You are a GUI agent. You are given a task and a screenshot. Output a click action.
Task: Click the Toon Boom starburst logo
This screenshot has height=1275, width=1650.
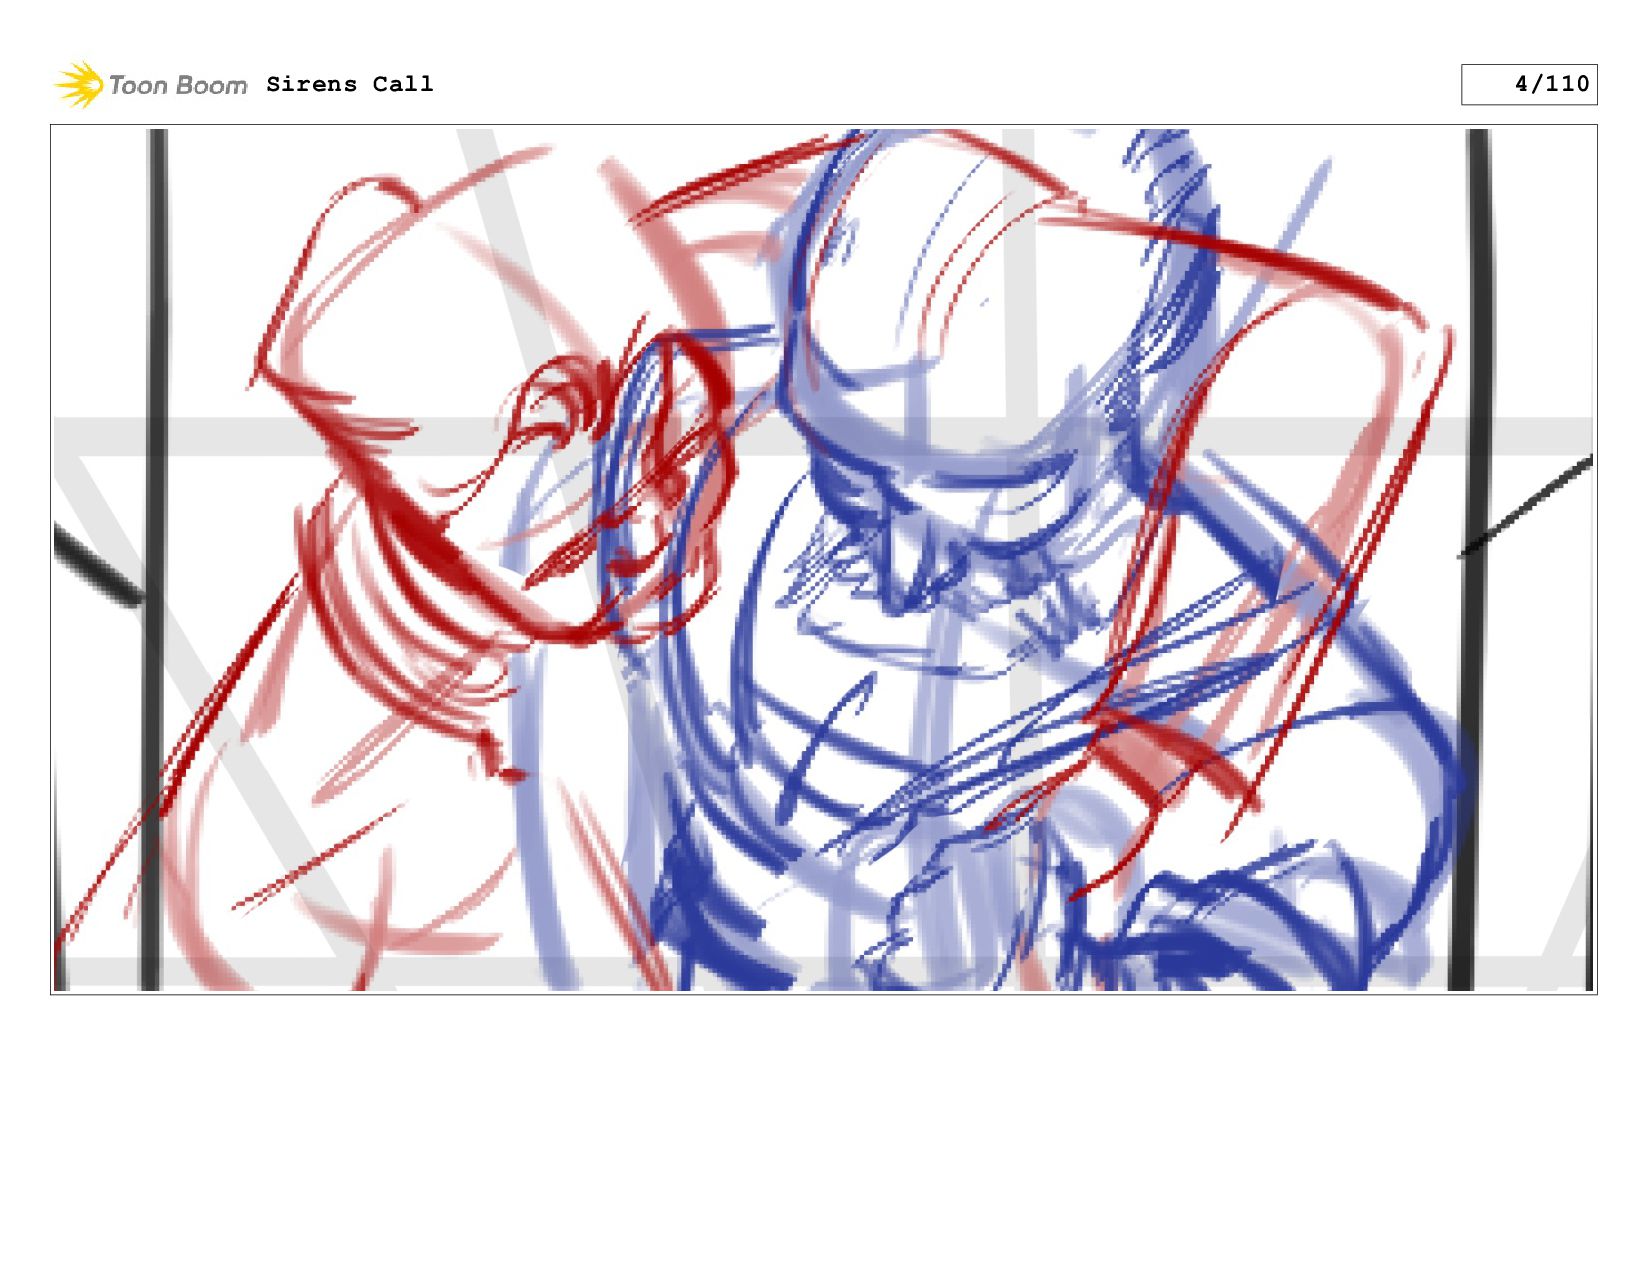79,85
